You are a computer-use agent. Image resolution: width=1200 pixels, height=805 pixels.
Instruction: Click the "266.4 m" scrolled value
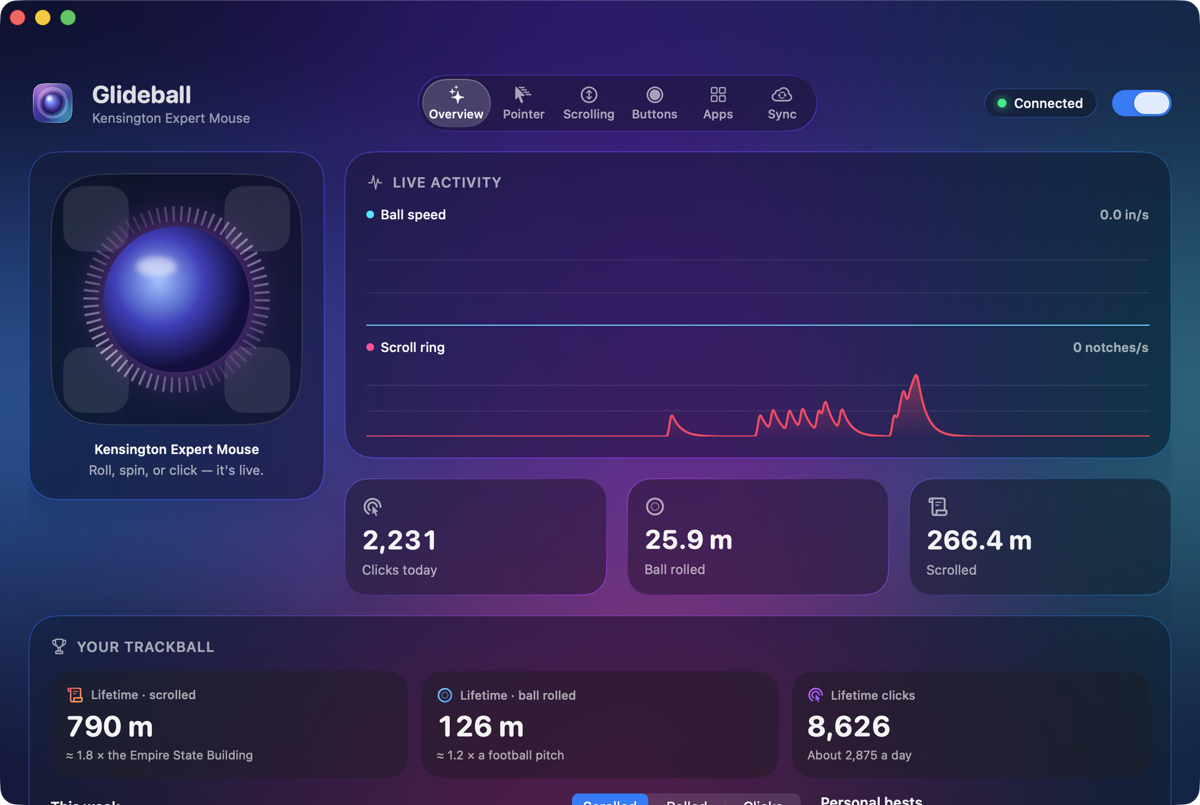(x=979, y=540)
